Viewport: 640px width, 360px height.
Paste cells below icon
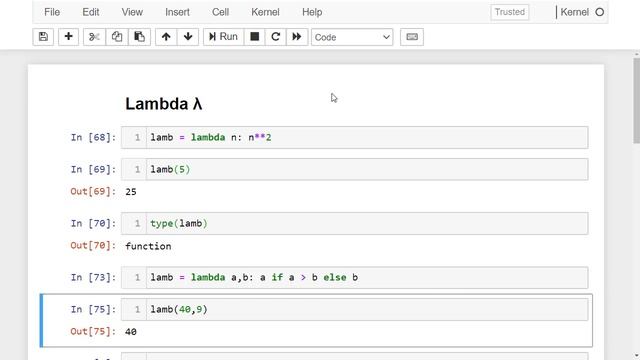(x=139, y=37)
